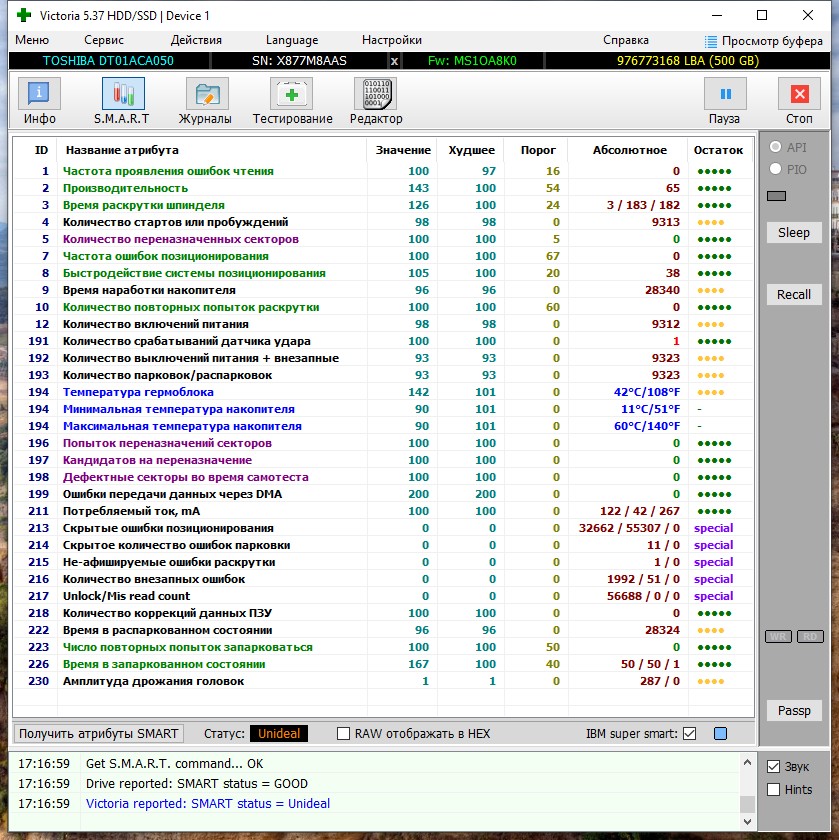Open the Журналы icon
The height and width of the screenshot is (840, 839).
207,94
